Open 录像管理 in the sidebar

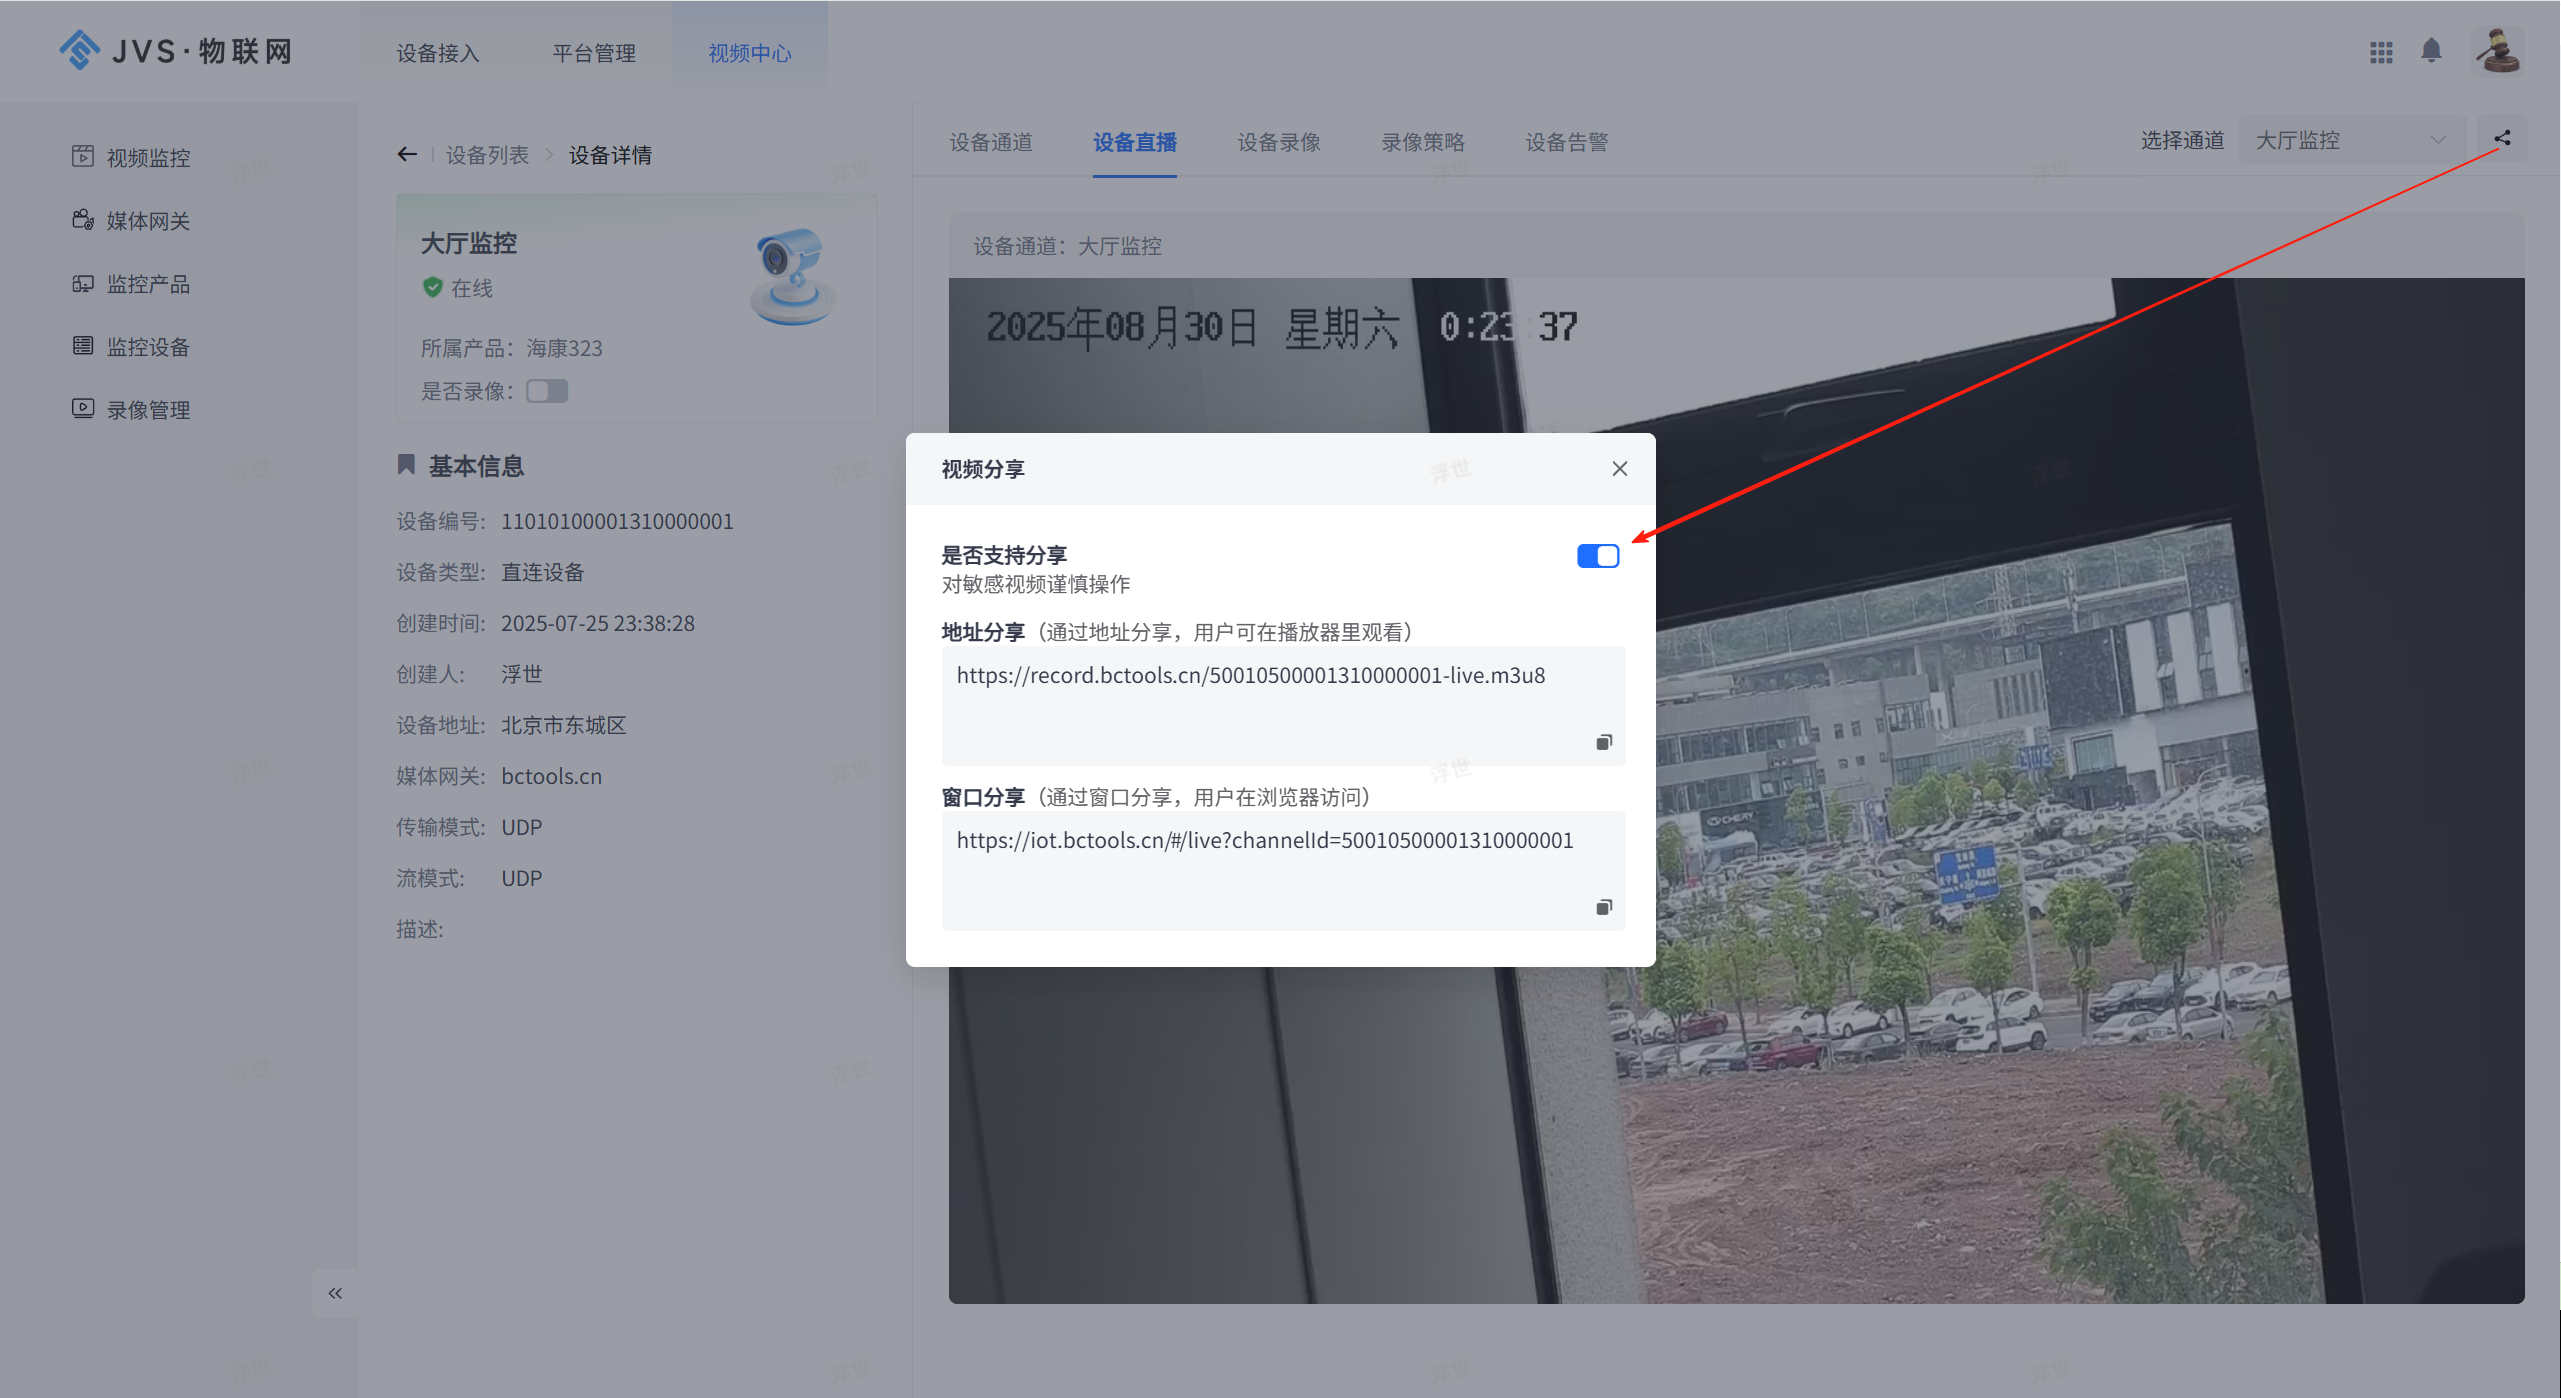point(148,410)
